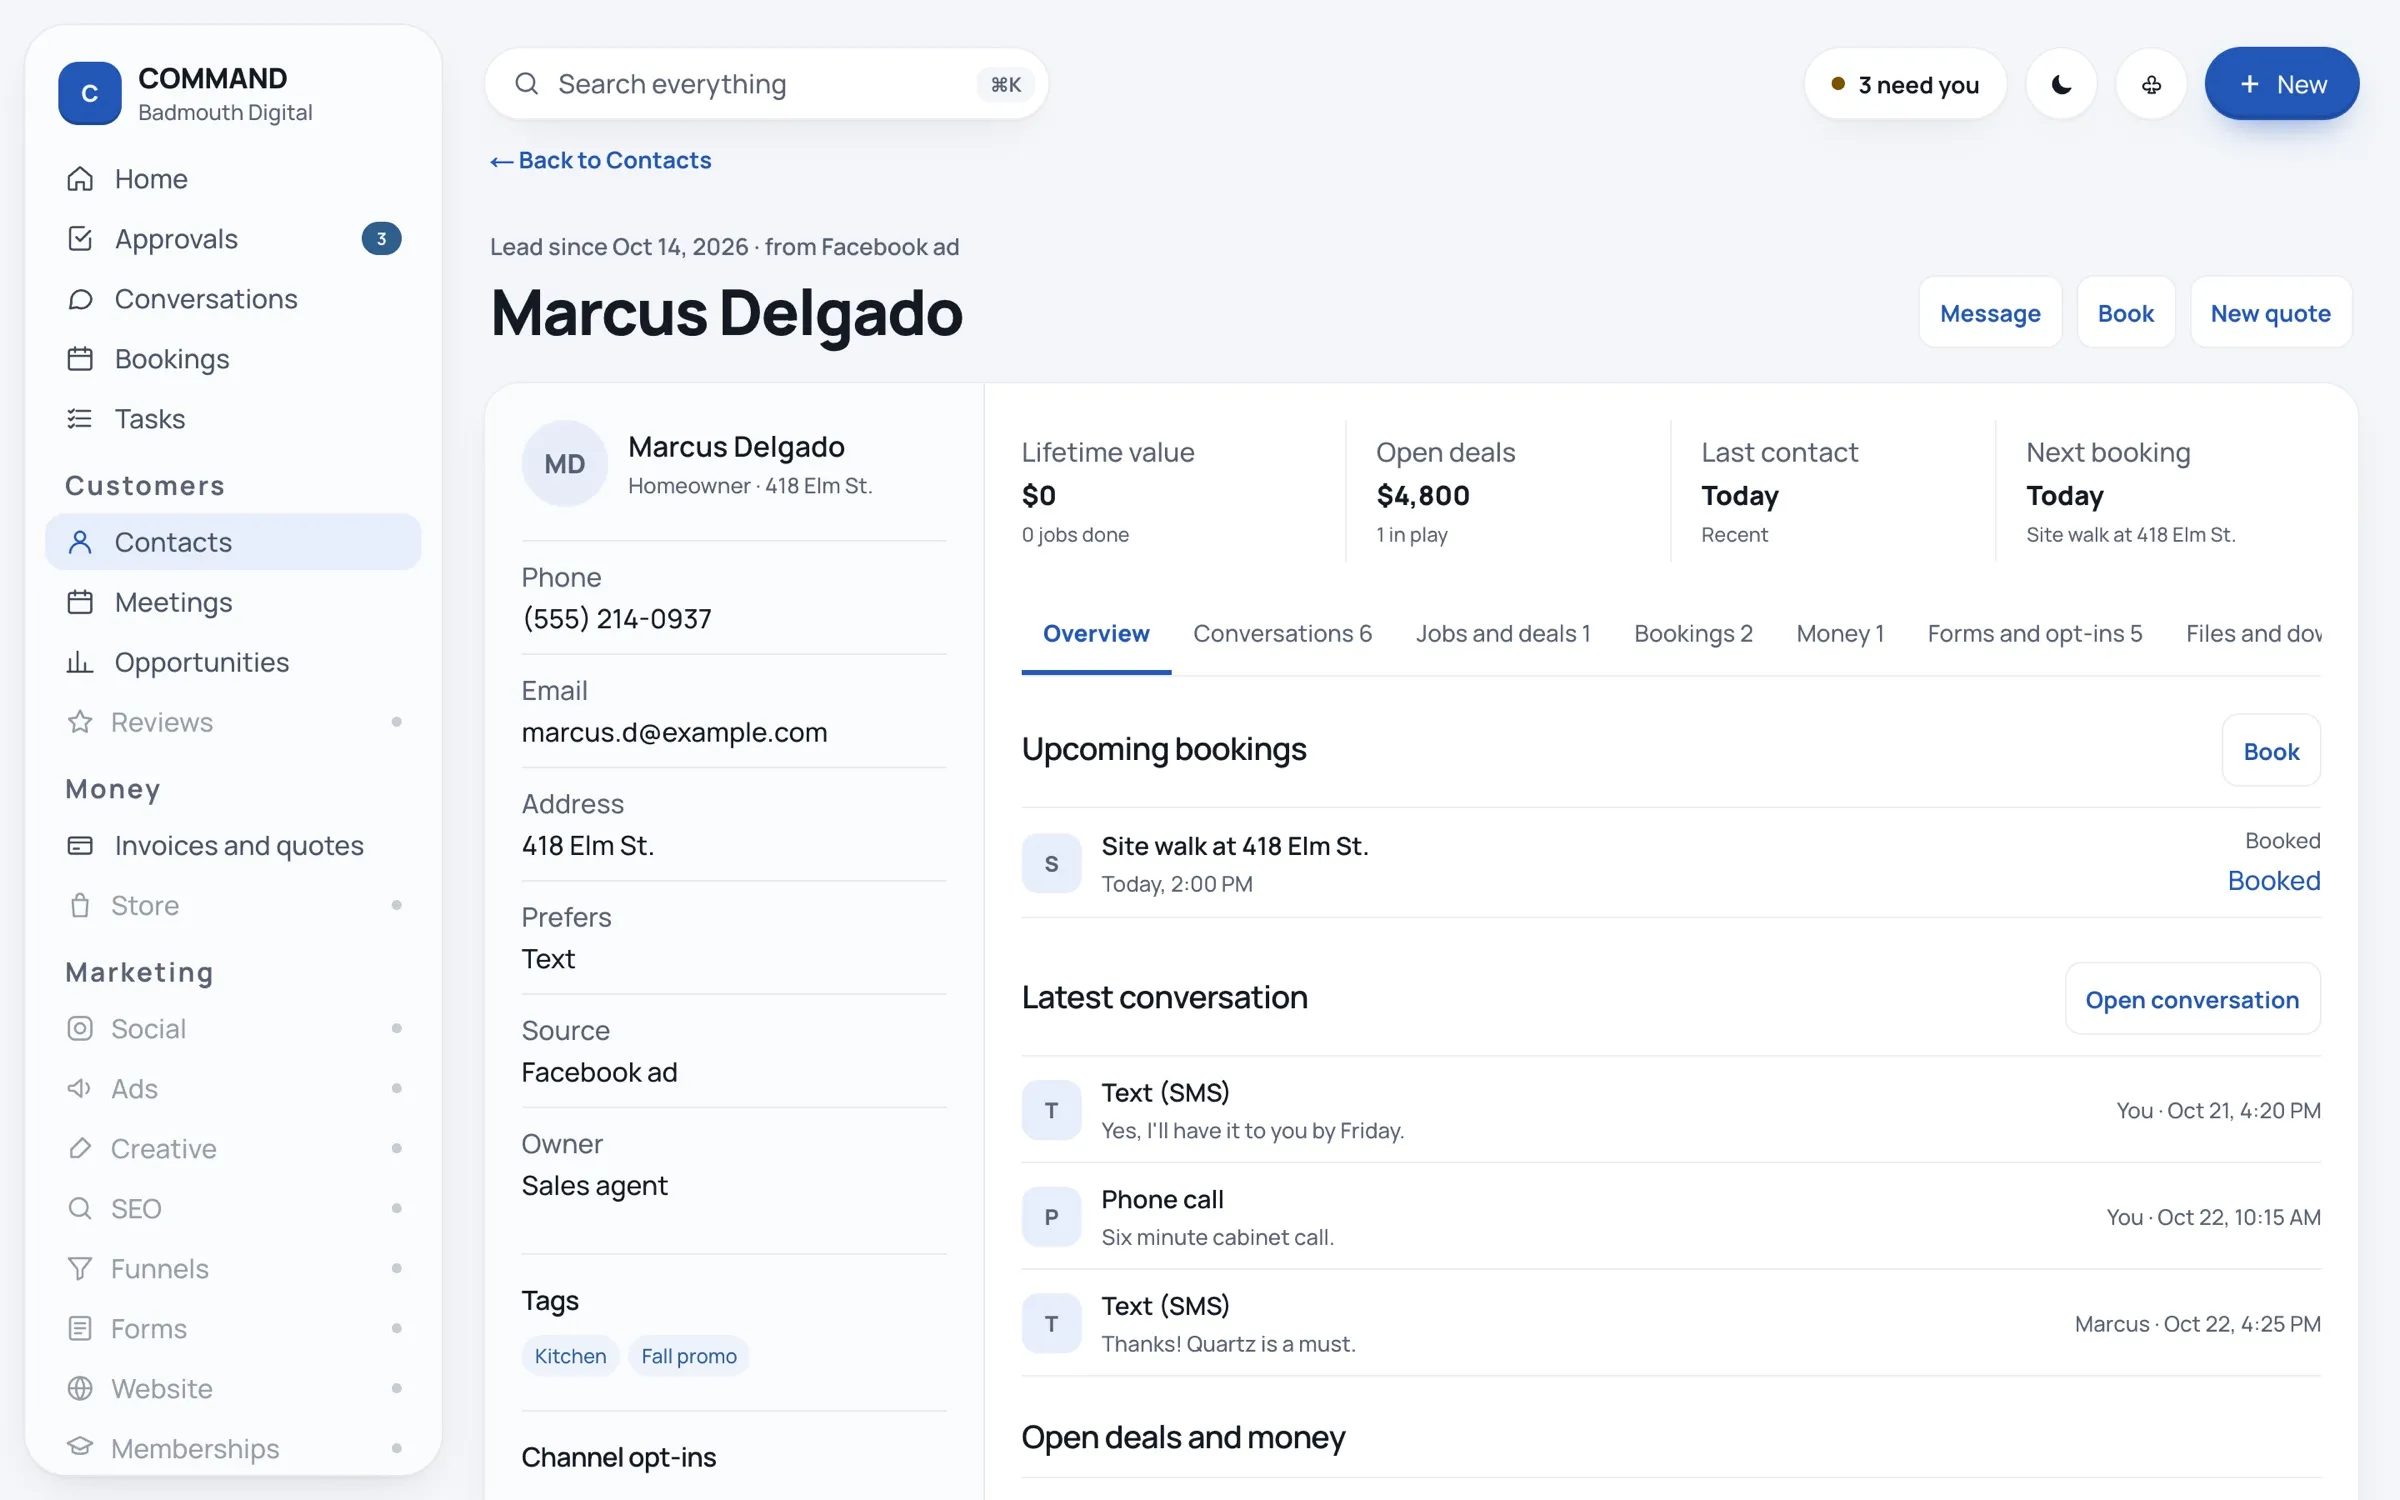Focus the Search everything field
Viewport: 2400px width, 1500px height.
pos(766,84)
